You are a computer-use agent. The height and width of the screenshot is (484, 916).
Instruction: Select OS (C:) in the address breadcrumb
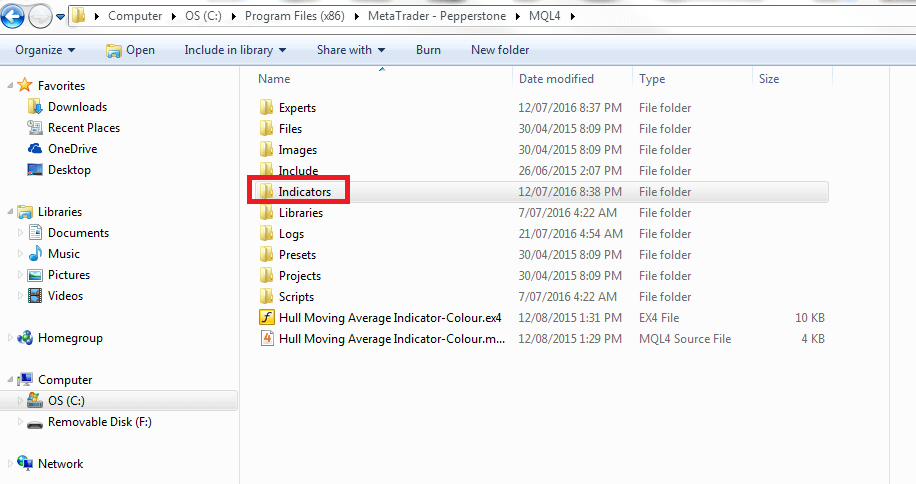click(x=203, y=16)
